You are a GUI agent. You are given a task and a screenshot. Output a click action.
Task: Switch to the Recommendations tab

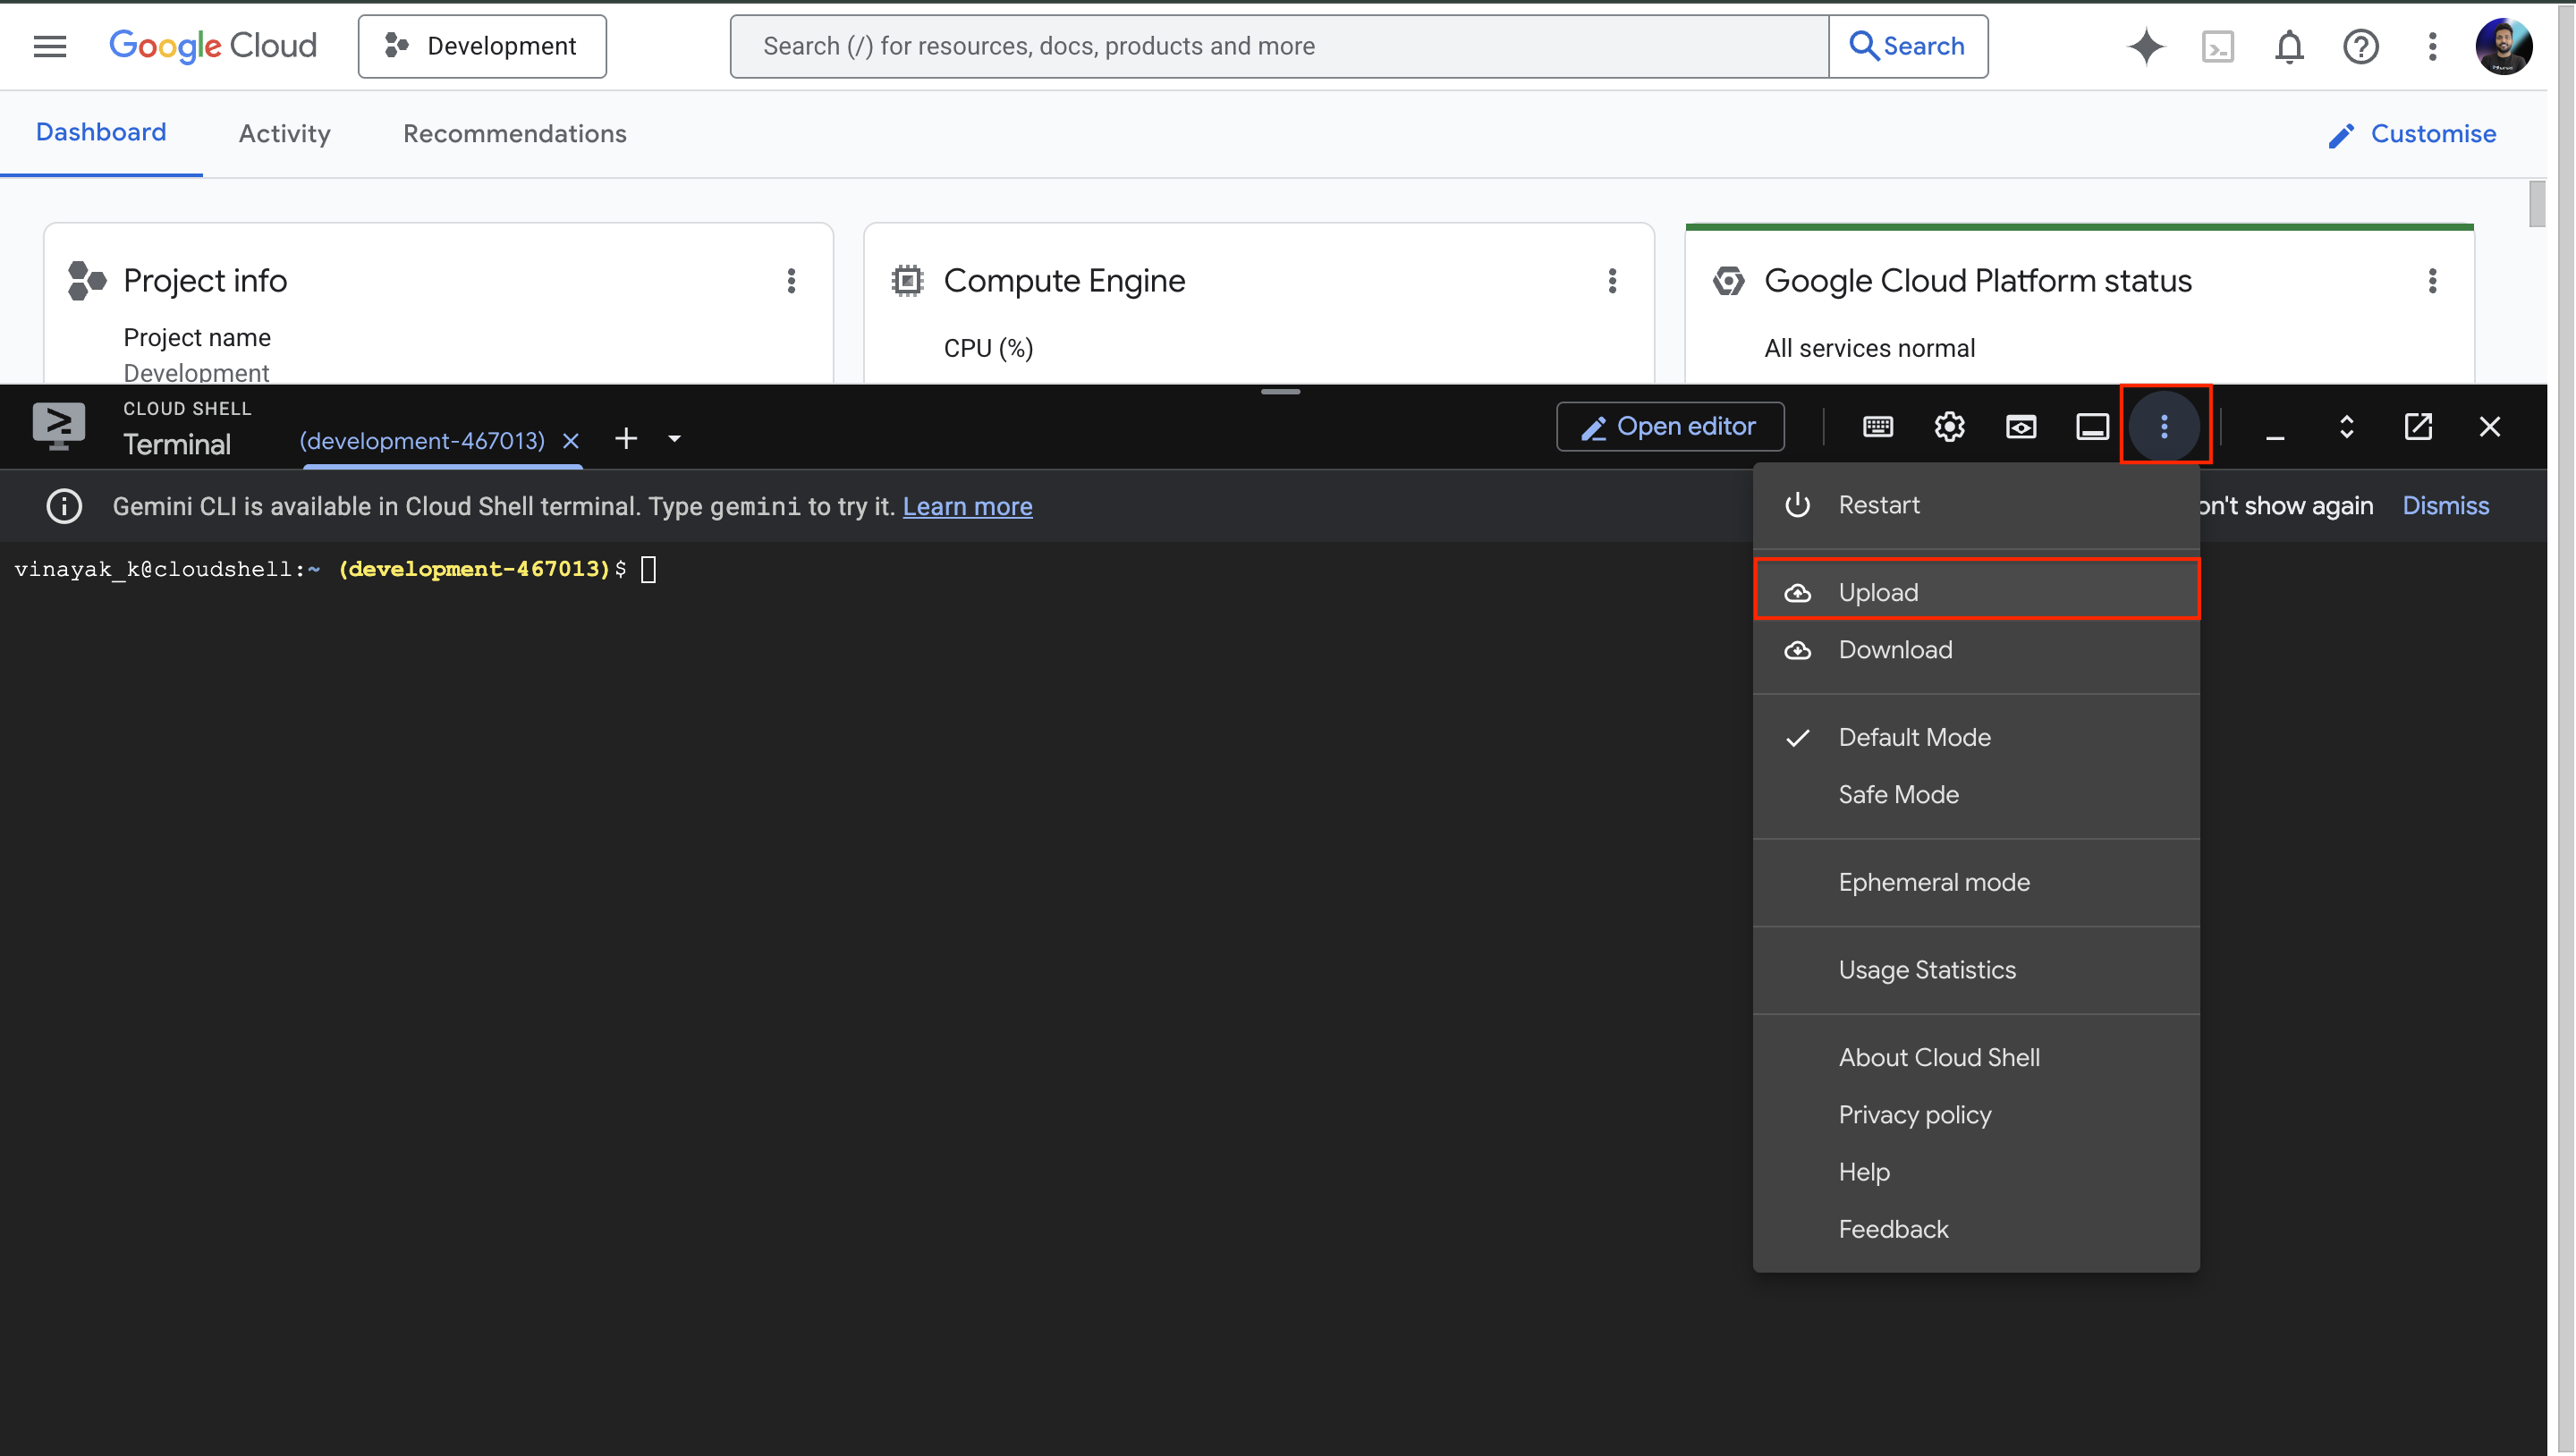515,134
